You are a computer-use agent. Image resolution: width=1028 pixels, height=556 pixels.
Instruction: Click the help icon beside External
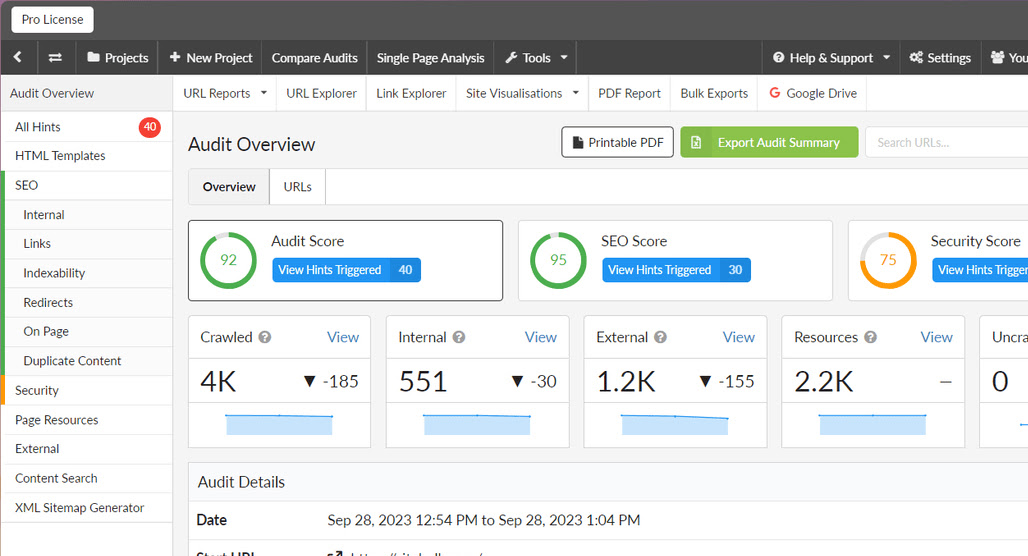coord(660,337)
